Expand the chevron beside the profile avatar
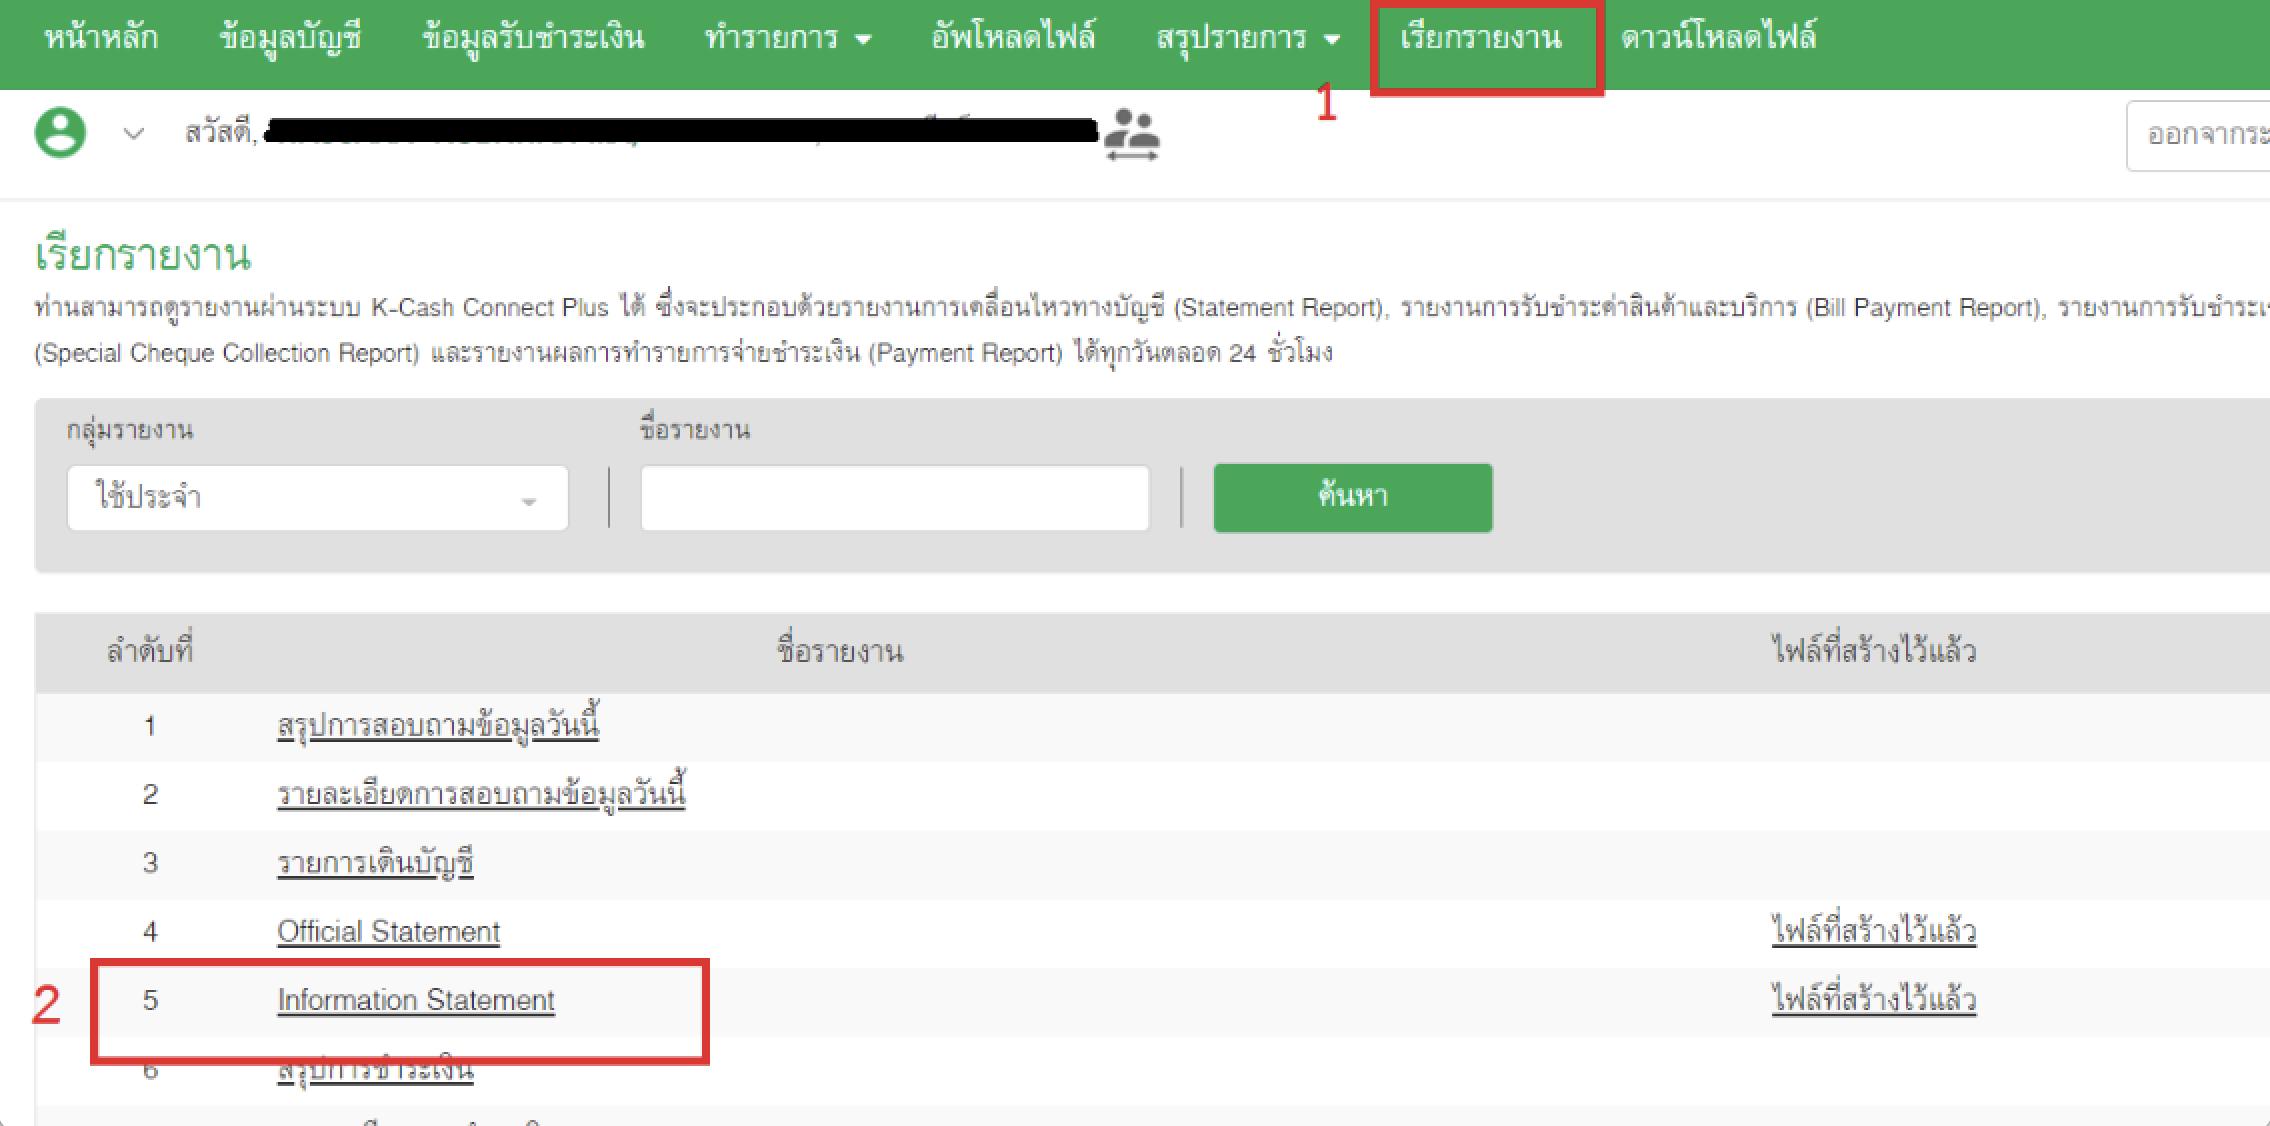 coord(133,134)
